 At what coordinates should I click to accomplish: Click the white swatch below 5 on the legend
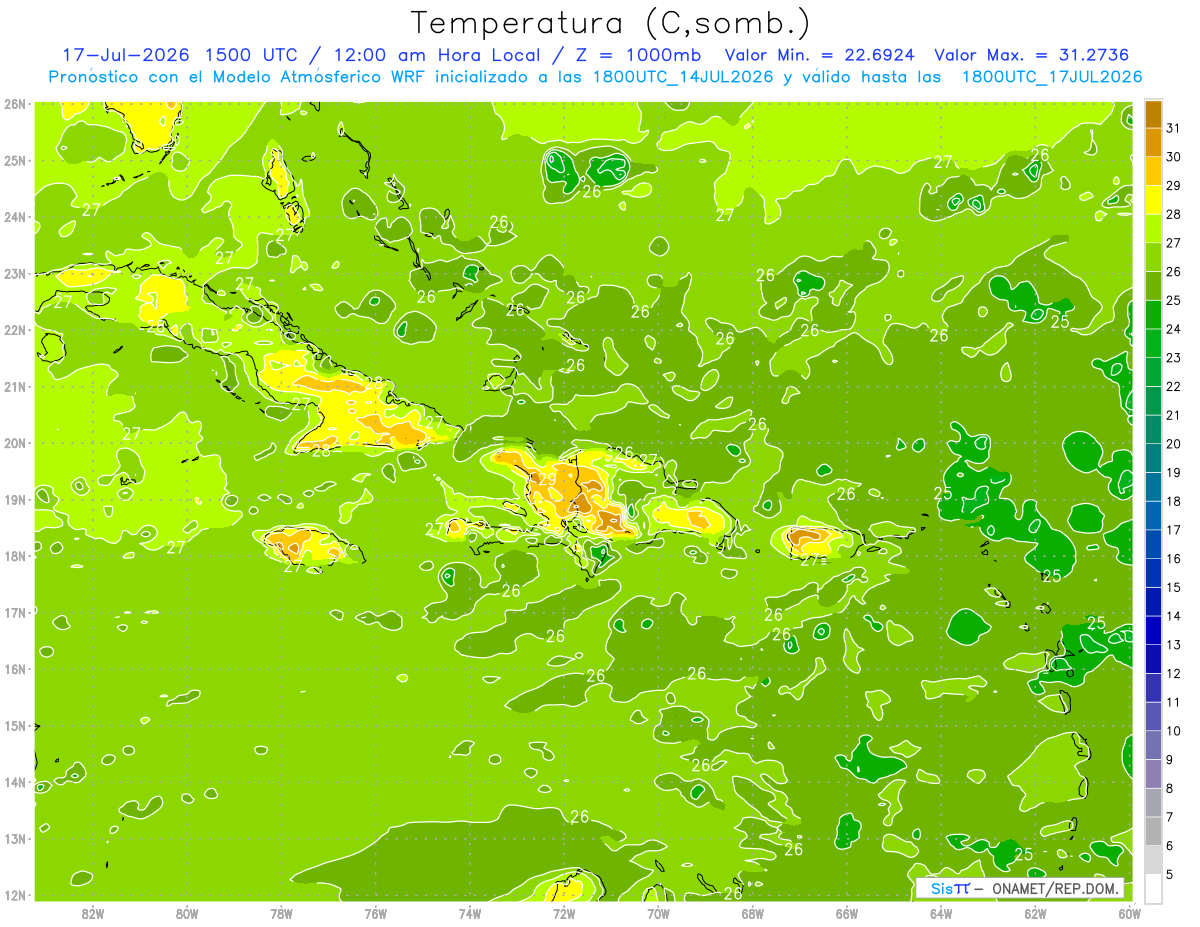[1153, 889]
